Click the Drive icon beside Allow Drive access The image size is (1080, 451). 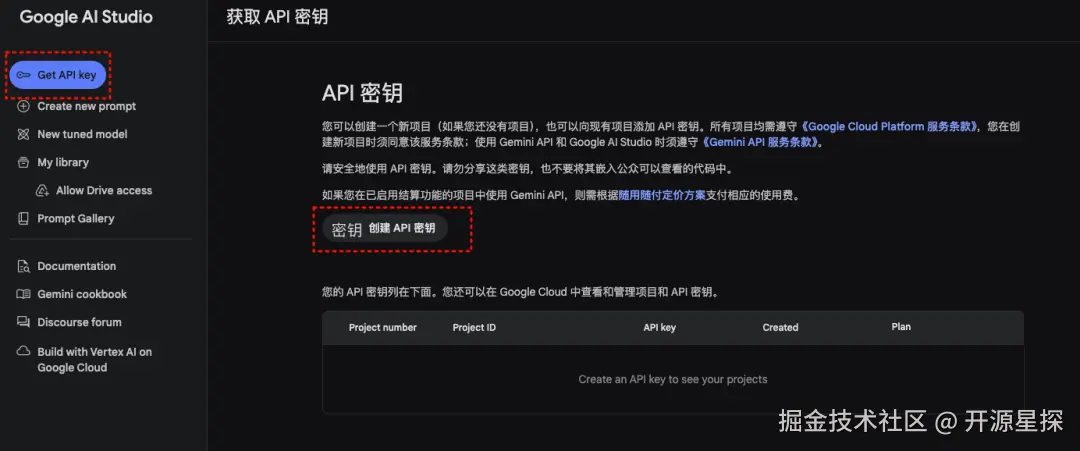[42, 191]
